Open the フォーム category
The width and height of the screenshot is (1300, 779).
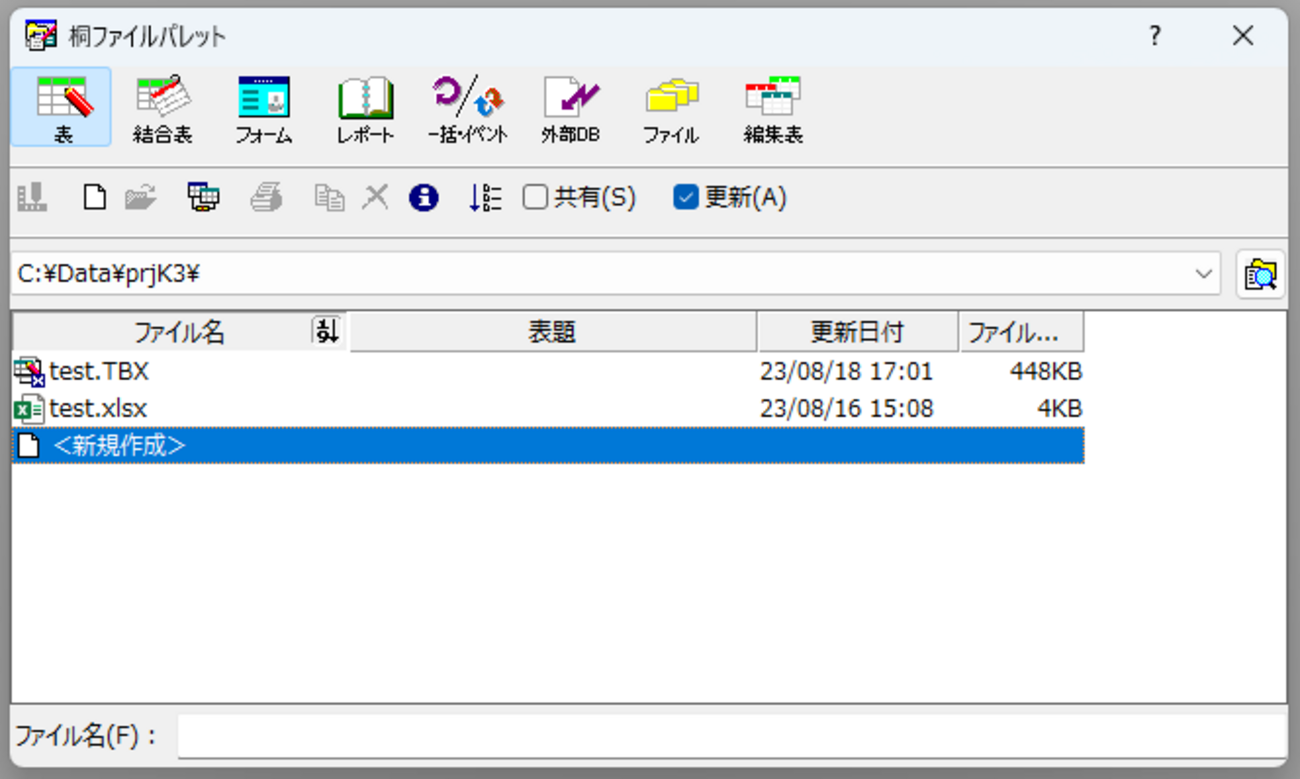point(264,108)
